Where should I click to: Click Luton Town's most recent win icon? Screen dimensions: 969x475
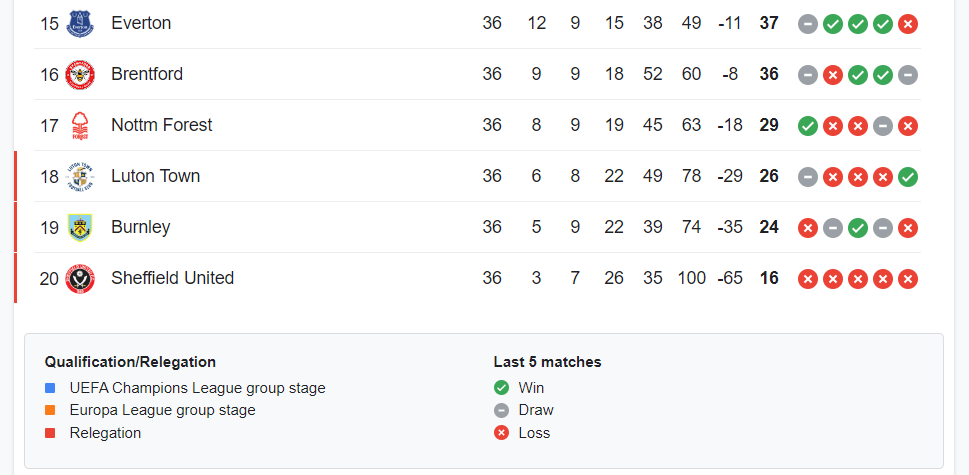click(907, 177)
